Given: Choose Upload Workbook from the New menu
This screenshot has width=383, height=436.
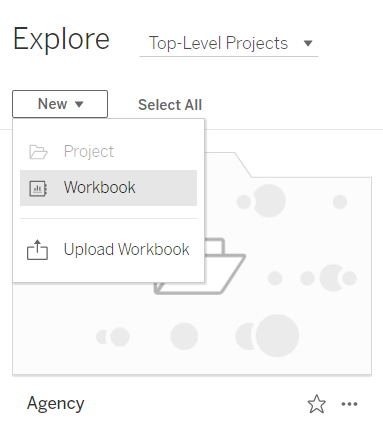Looking at the screenshot, I should pos(108,250).
